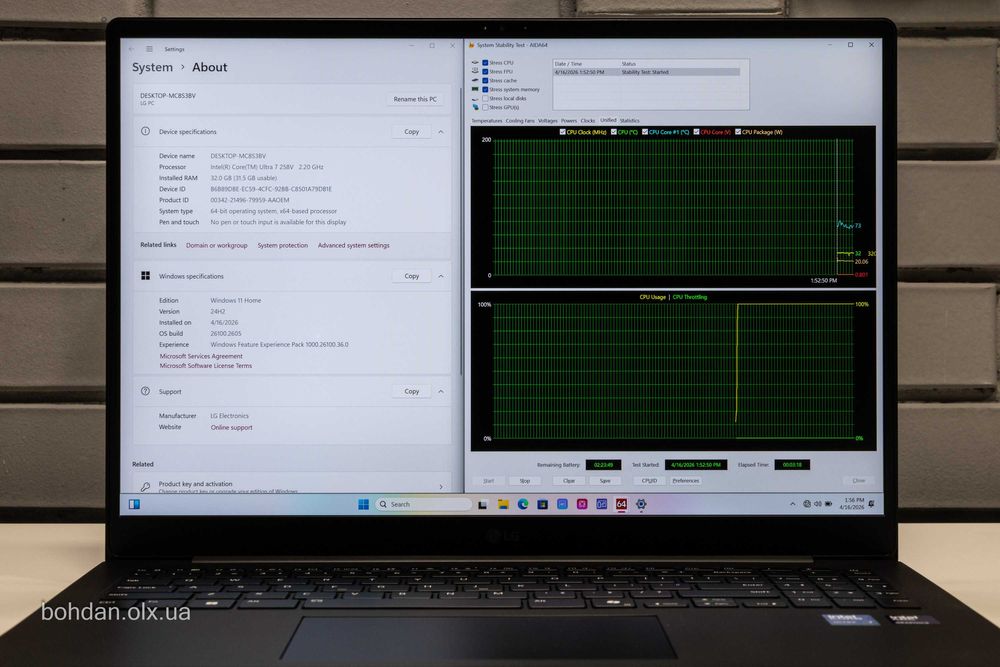Click the Windows Start button
1000x667 pixels.
(364, 504)
